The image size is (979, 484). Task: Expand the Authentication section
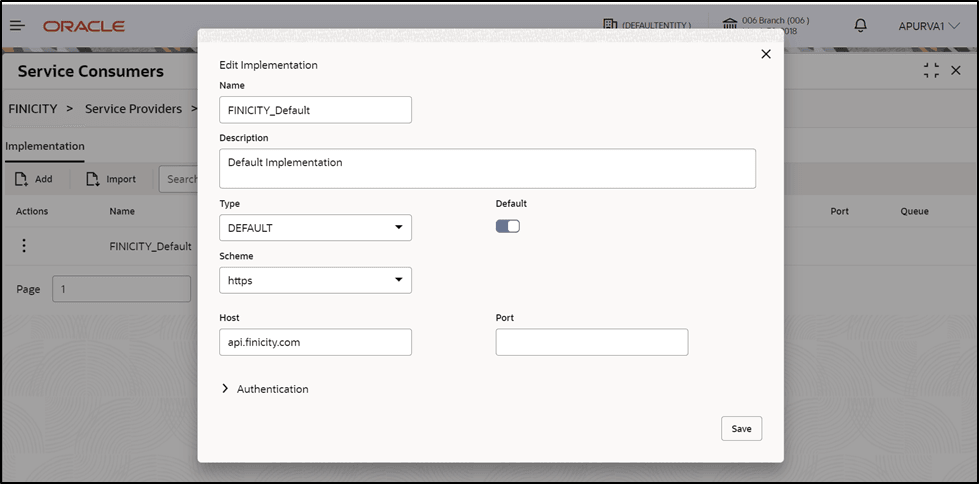pyautogui.click(x=225, y=389)
